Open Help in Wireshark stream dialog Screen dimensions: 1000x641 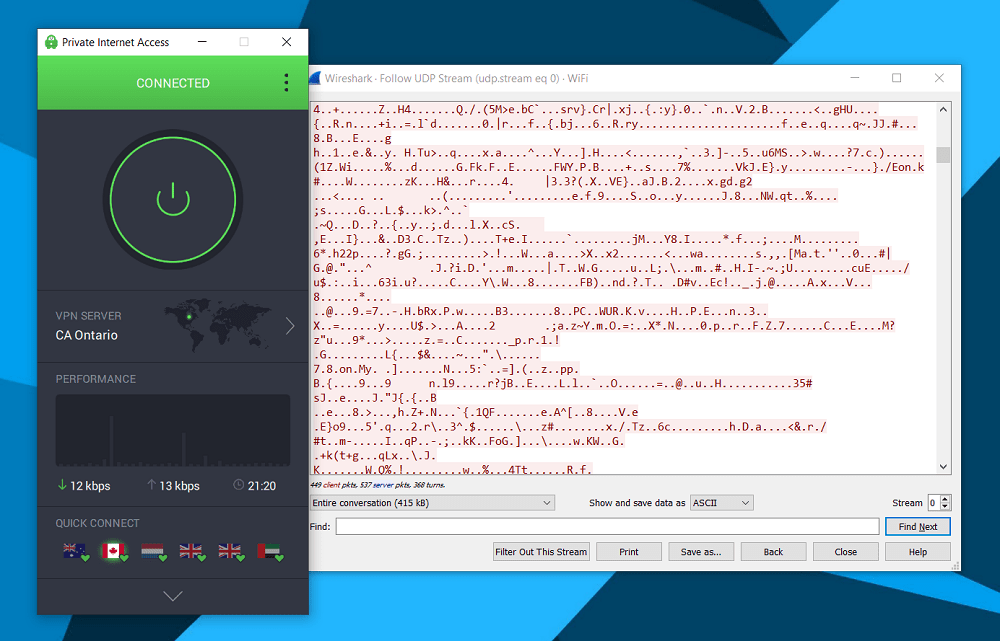(x=918, y=552)
